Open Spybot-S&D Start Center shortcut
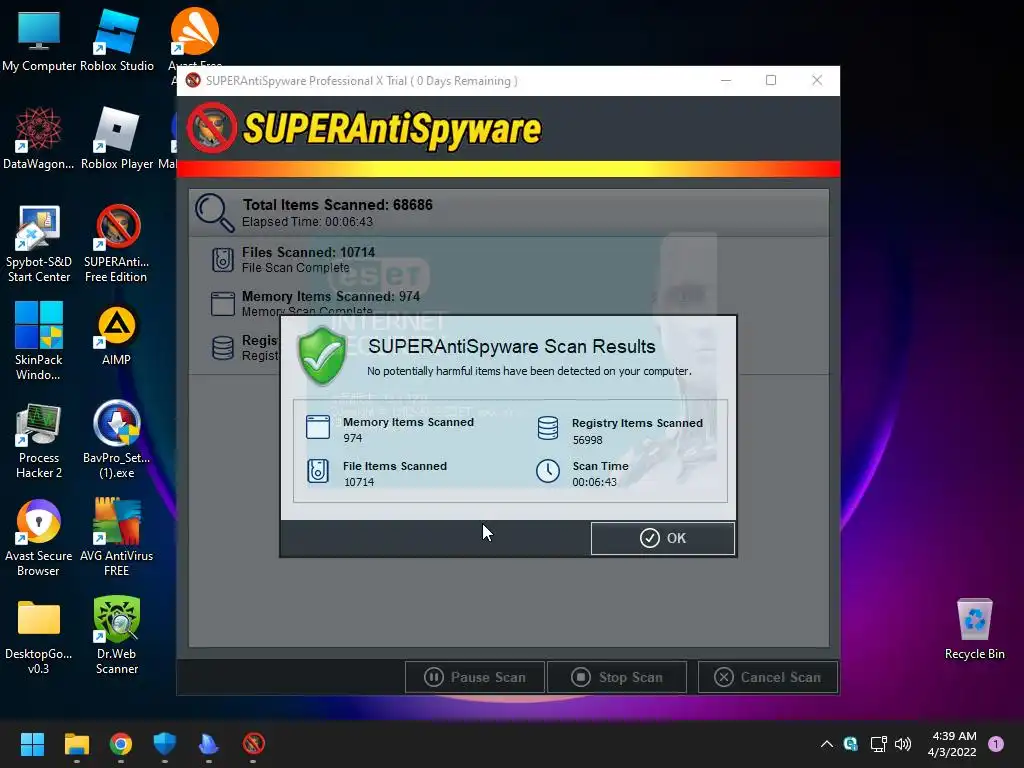Viewport: 1024px width, 768px height. tap(39, 243)
